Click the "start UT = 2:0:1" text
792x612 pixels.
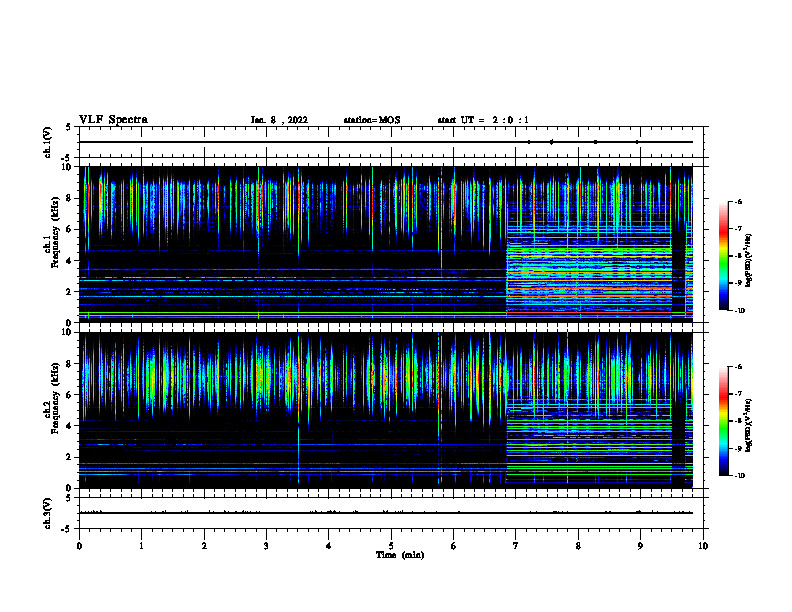pos(483,120)
